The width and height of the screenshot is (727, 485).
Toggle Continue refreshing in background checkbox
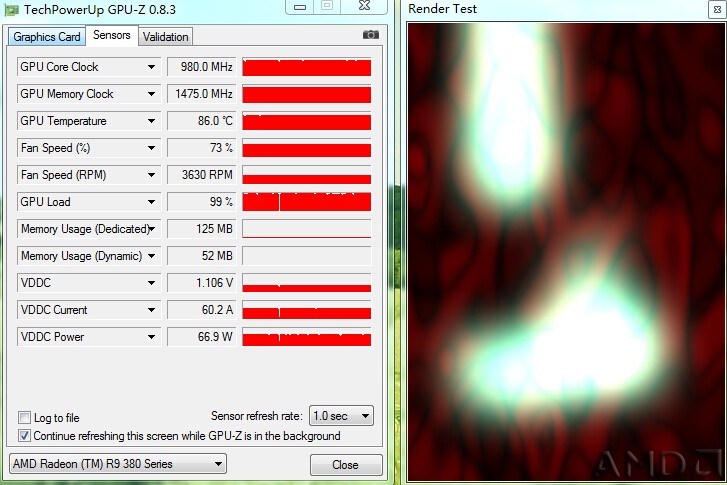click(25, 435)
